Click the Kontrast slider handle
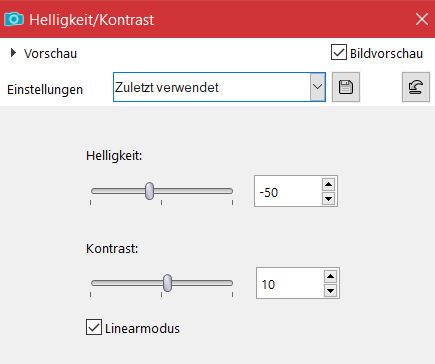This screenshot has width=435, height=364. point(167,283)
